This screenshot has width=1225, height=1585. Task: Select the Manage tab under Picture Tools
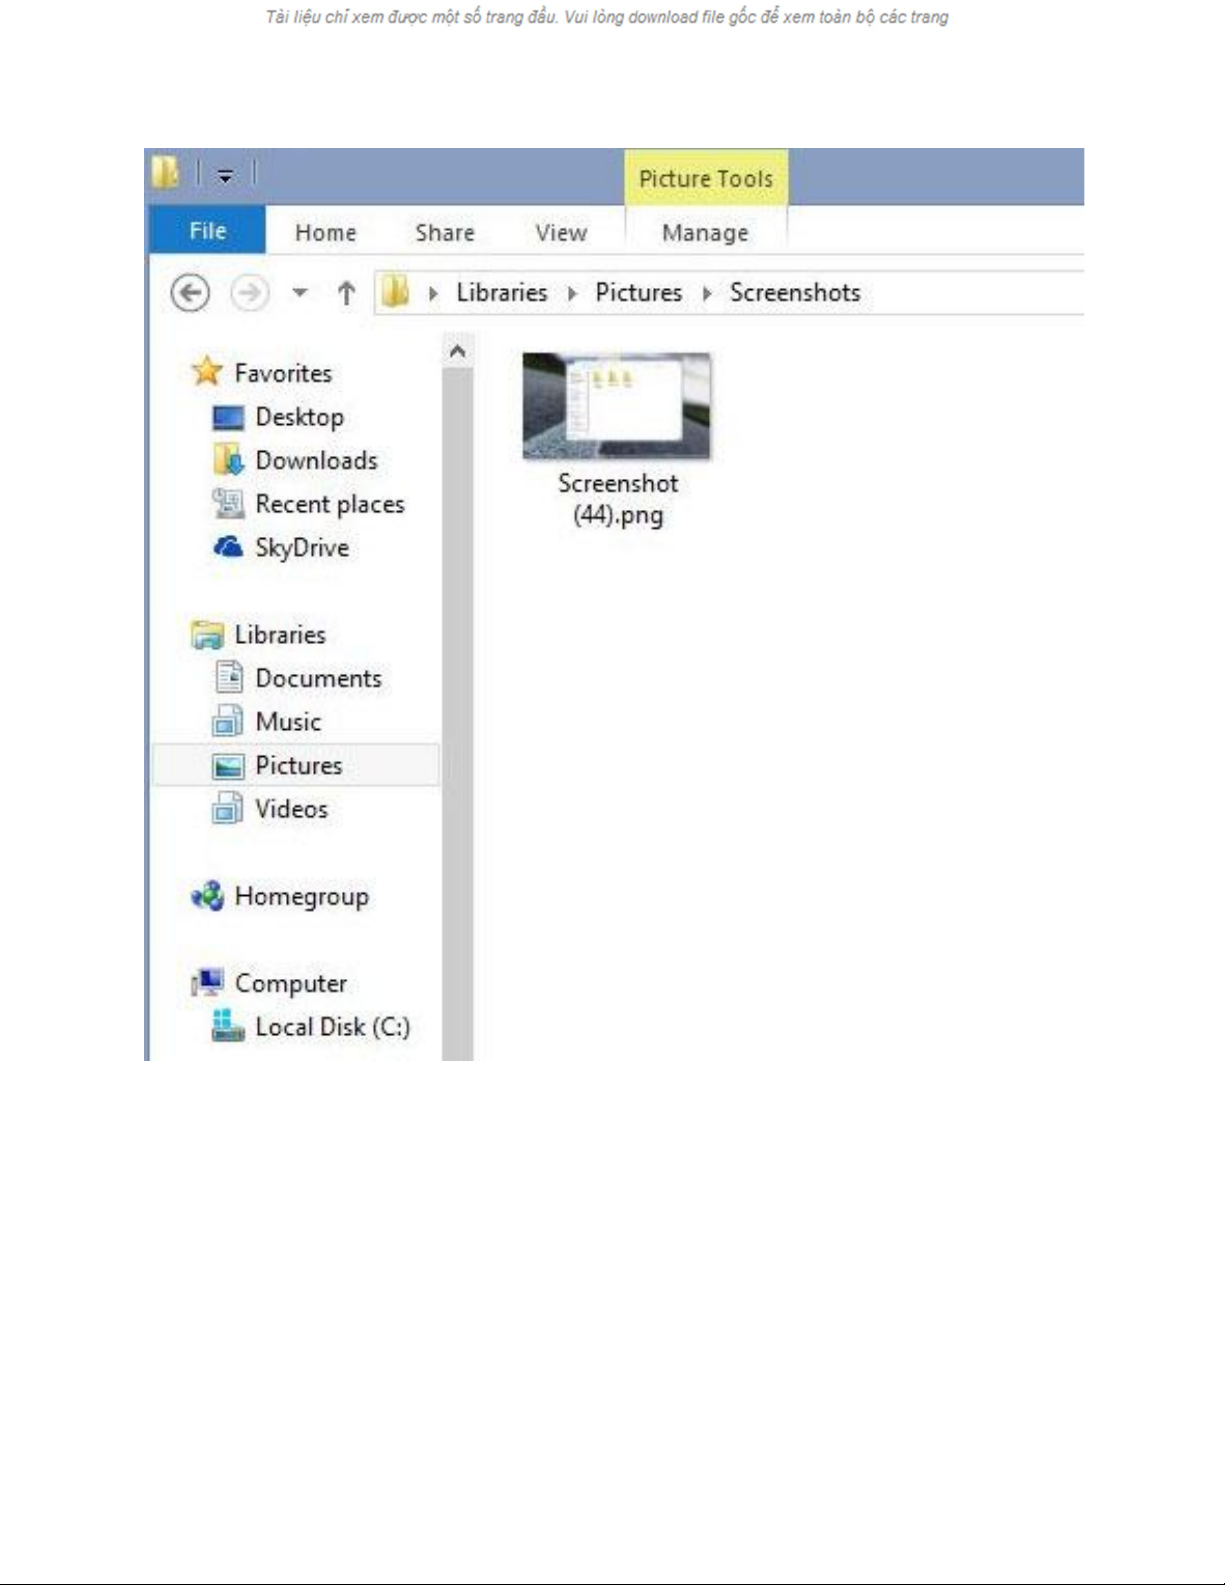(x=704, y=232)
